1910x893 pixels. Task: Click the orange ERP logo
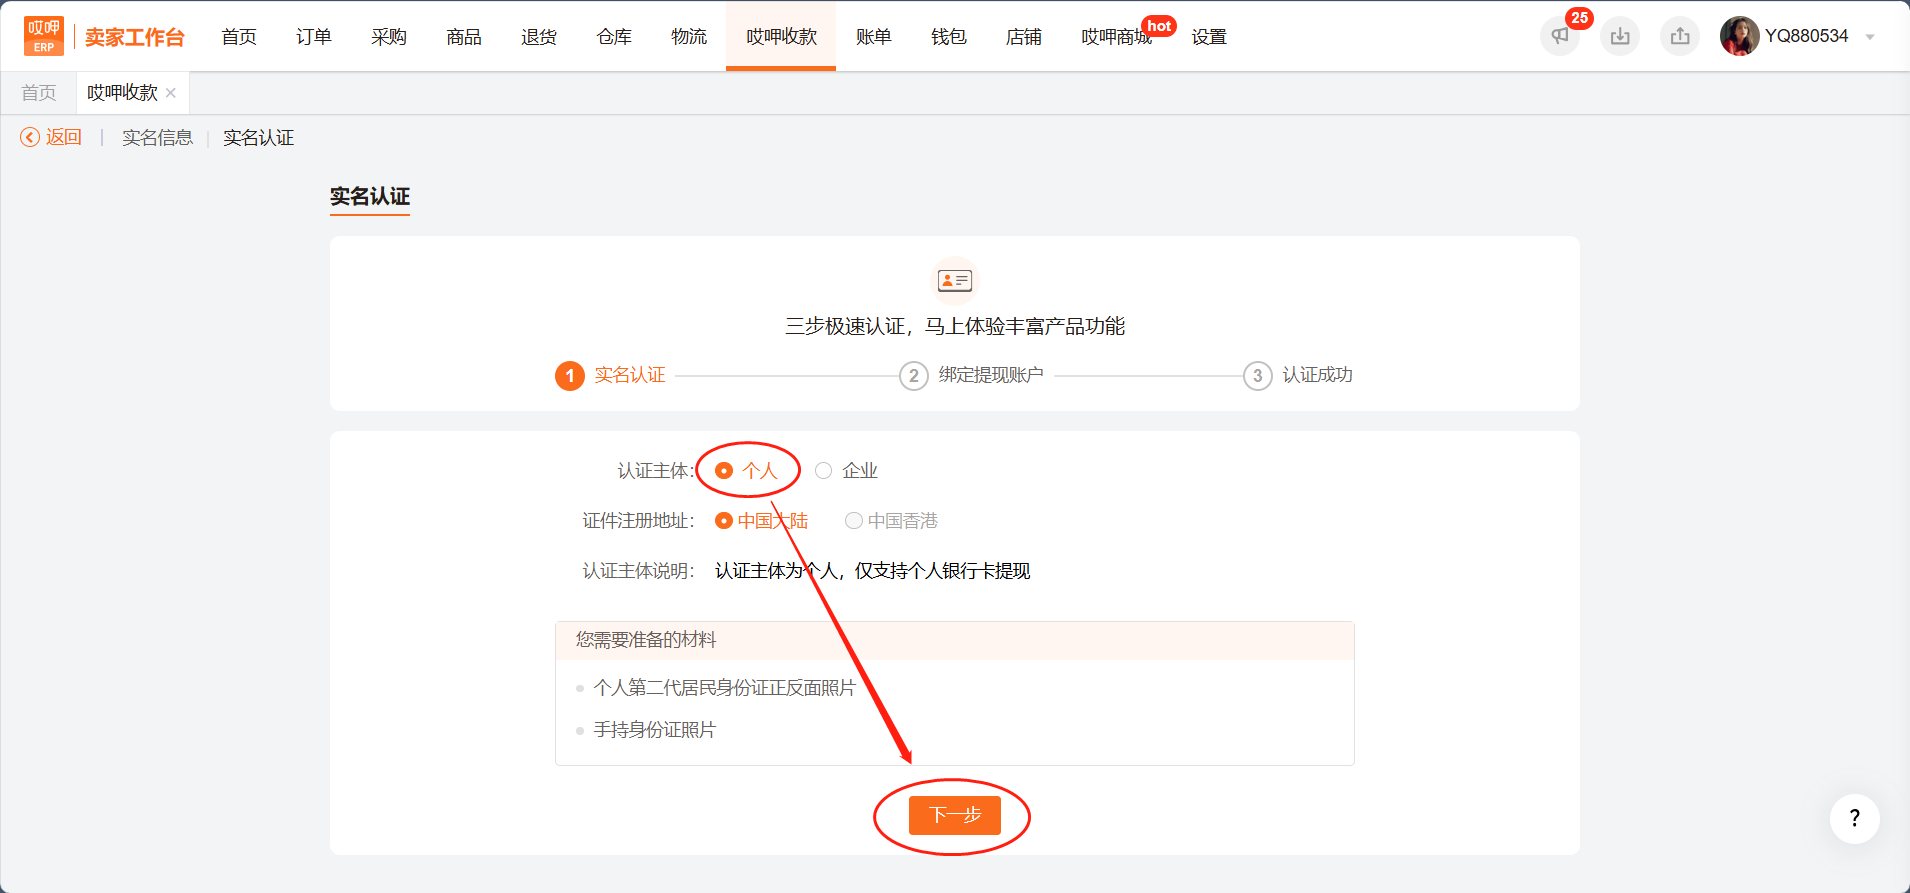(x=44, y=36)
